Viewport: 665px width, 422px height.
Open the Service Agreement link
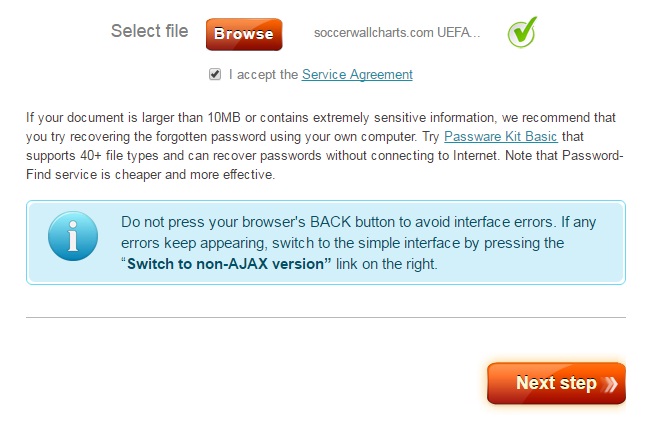click(357, 75)
